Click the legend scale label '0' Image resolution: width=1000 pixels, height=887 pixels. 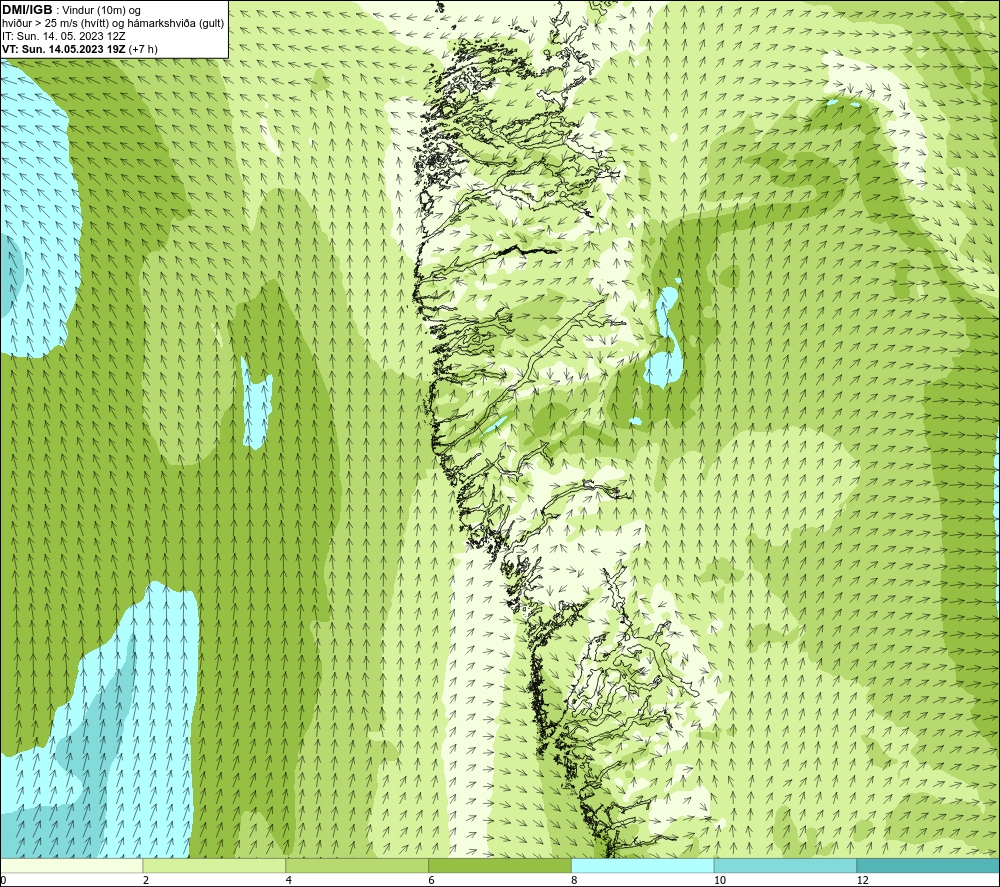(3, 880)
